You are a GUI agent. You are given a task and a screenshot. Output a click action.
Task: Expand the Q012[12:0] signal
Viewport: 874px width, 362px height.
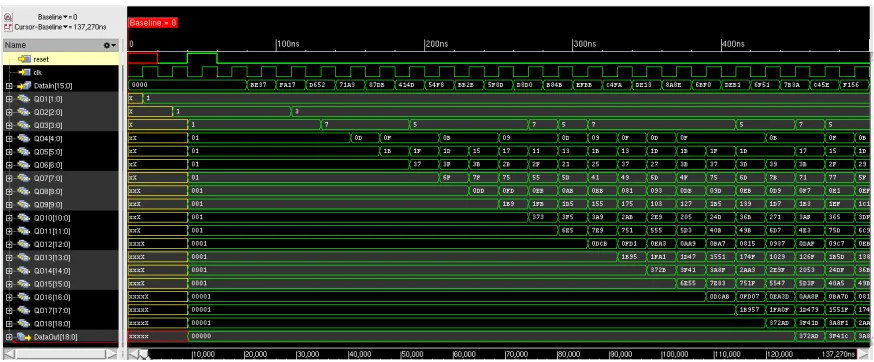8,244
